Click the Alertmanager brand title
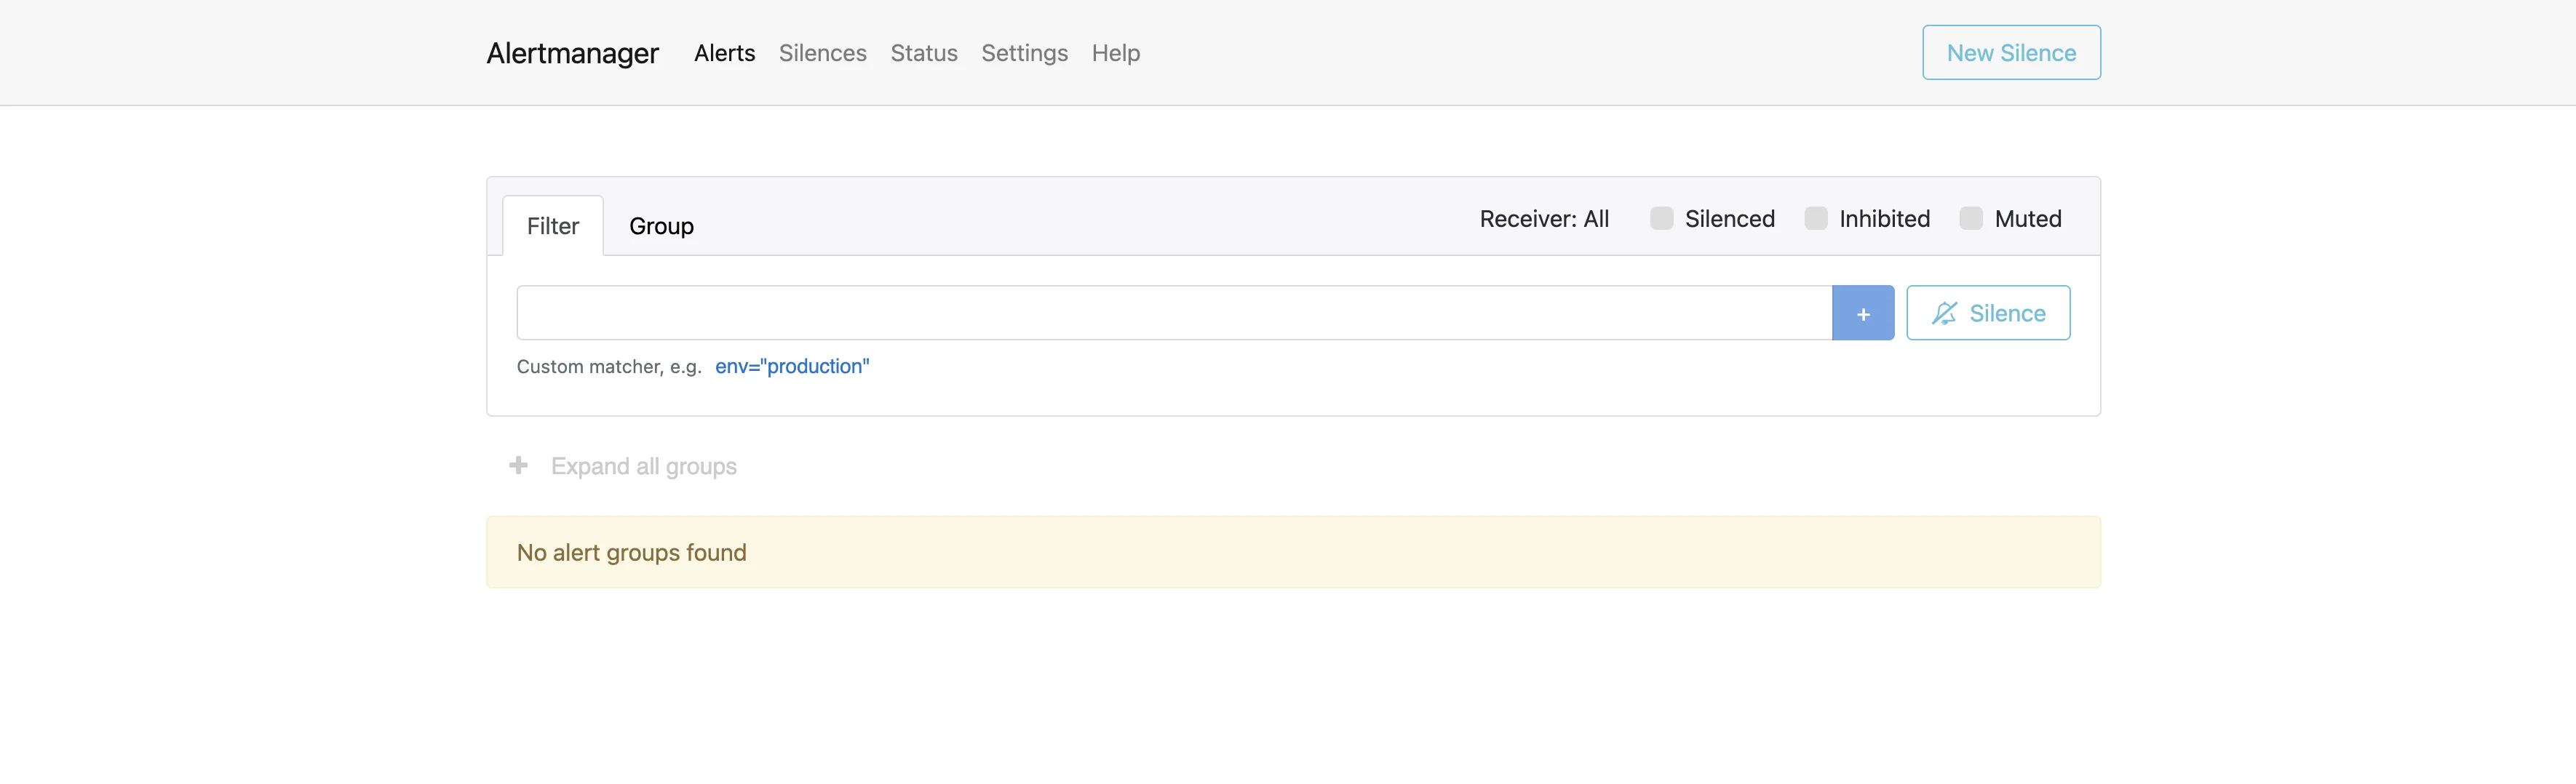2576x784 pixels. pos(572,53)
